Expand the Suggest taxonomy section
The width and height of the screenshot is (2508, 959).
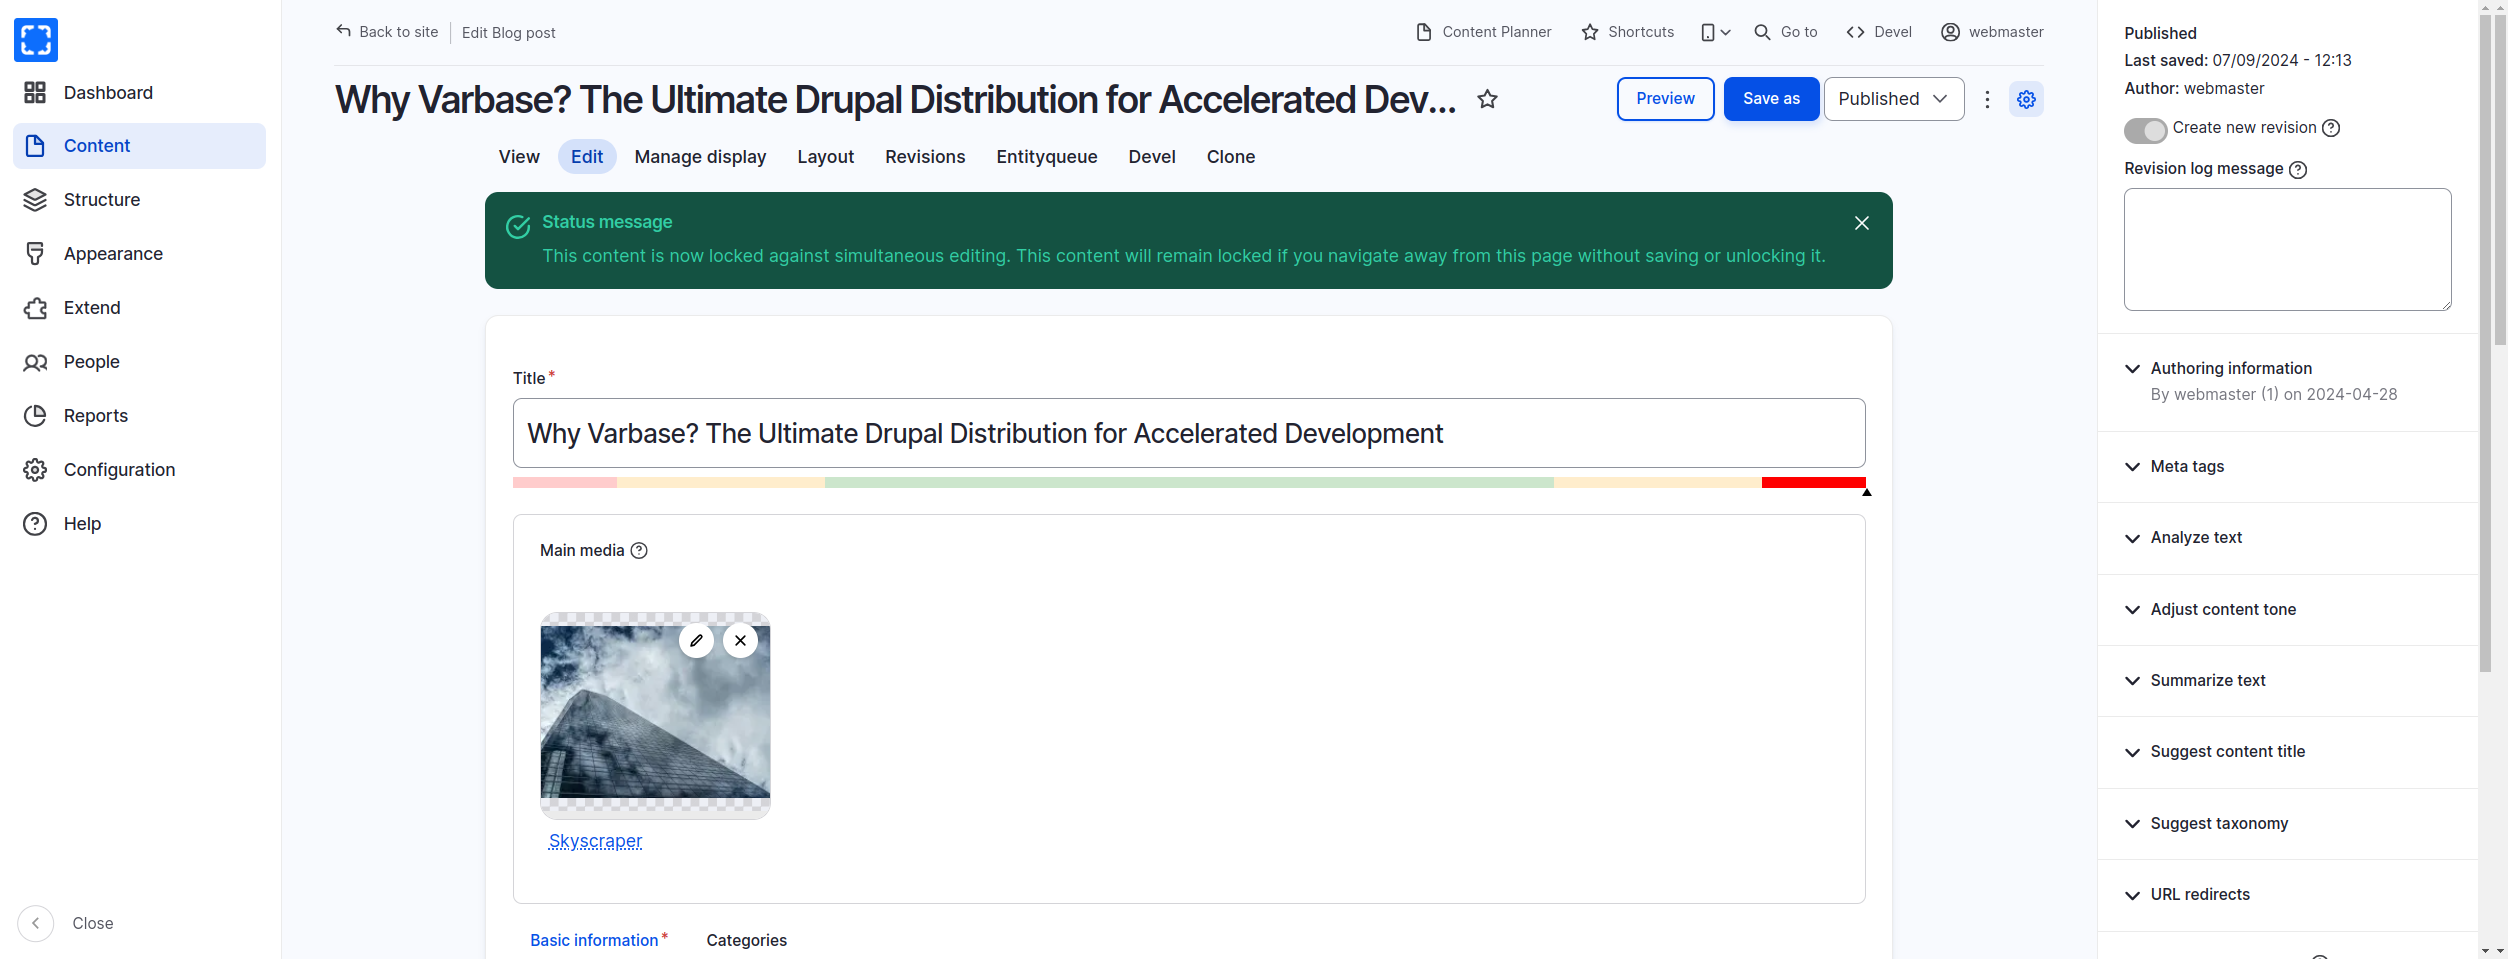click(2219, 824)
